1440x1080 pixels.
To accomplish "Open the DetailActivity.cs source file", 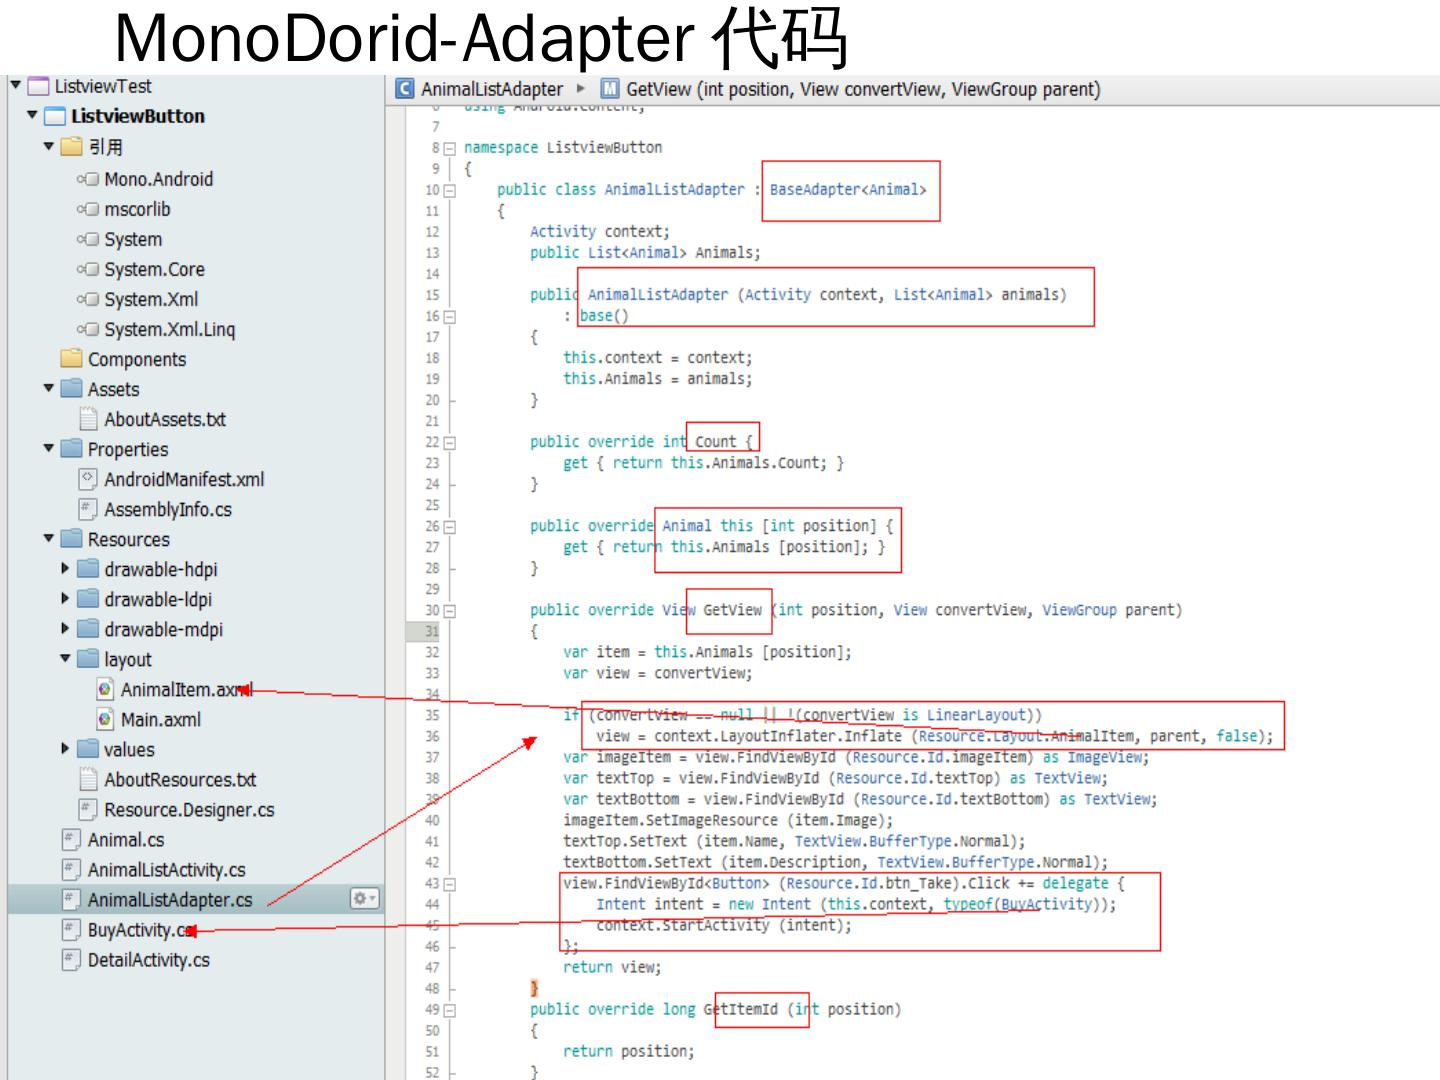I will (x=149, y=959).
